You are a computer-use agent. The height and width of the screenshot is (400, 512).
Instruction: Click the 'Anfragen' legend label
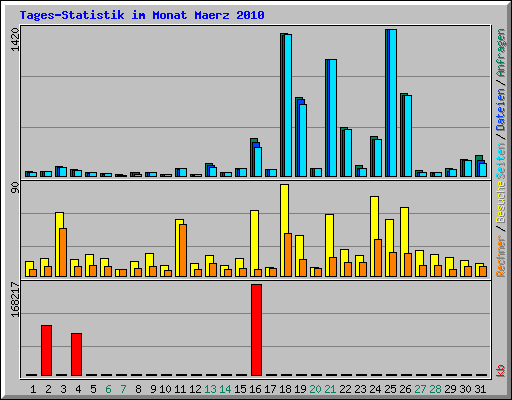[x=501, y=53]
